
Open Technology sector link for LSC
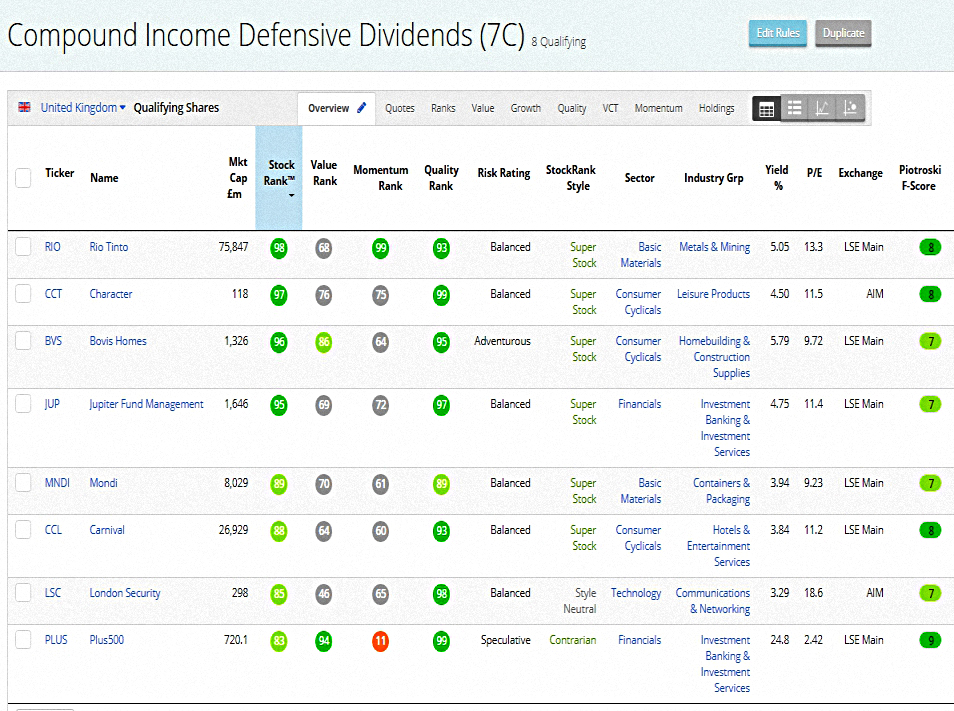[636, 593]
